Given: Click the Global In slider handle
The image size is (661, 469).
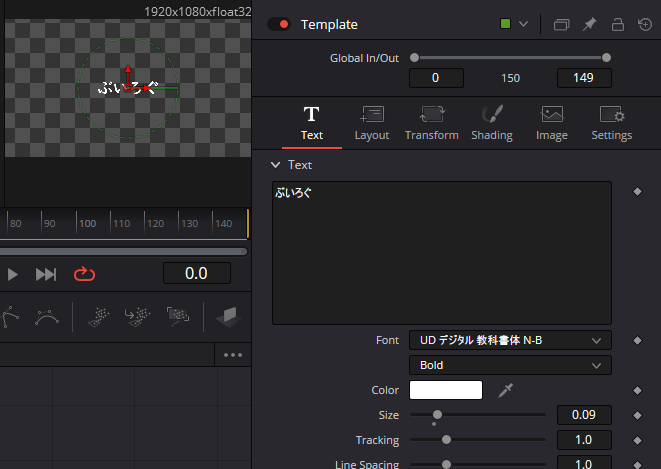Looking at the screenshot, I should tap(414, 58).
